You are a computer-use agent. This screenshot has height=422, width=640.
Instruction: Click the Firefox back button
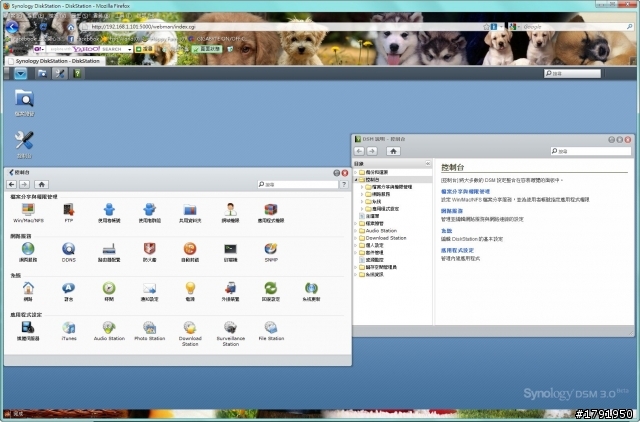[x=12, y=27]
